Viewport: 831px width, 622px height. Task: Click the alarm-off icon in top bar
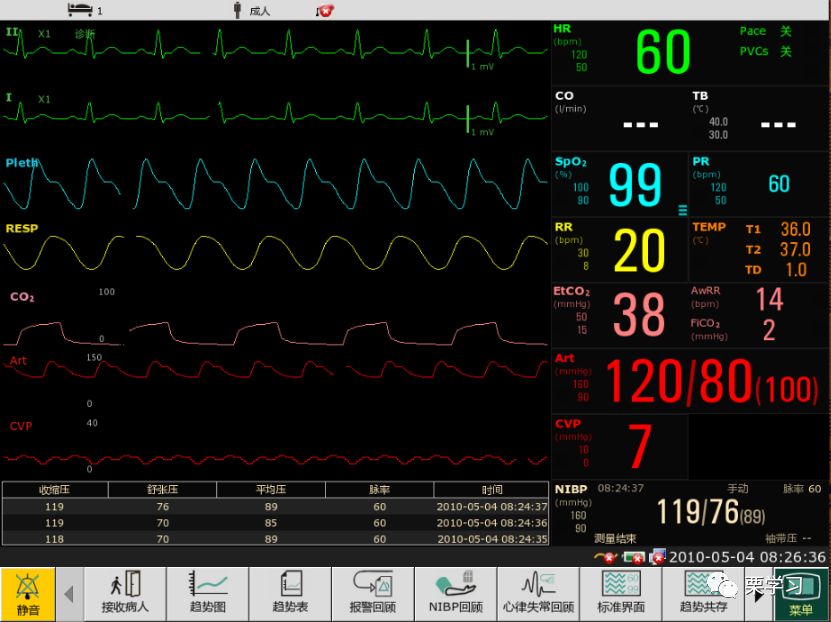(x=324, y=10)
